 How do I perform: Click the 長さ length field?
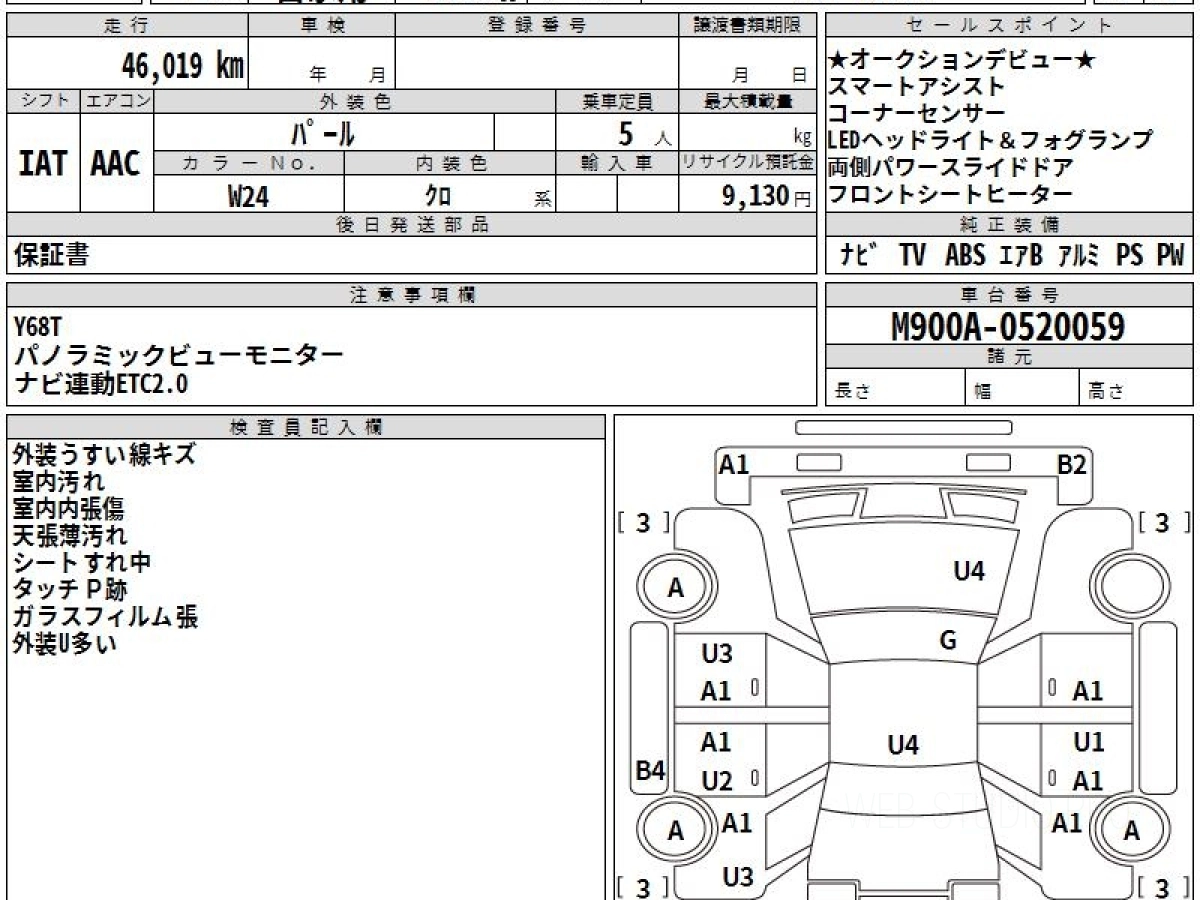coord(896,388)
